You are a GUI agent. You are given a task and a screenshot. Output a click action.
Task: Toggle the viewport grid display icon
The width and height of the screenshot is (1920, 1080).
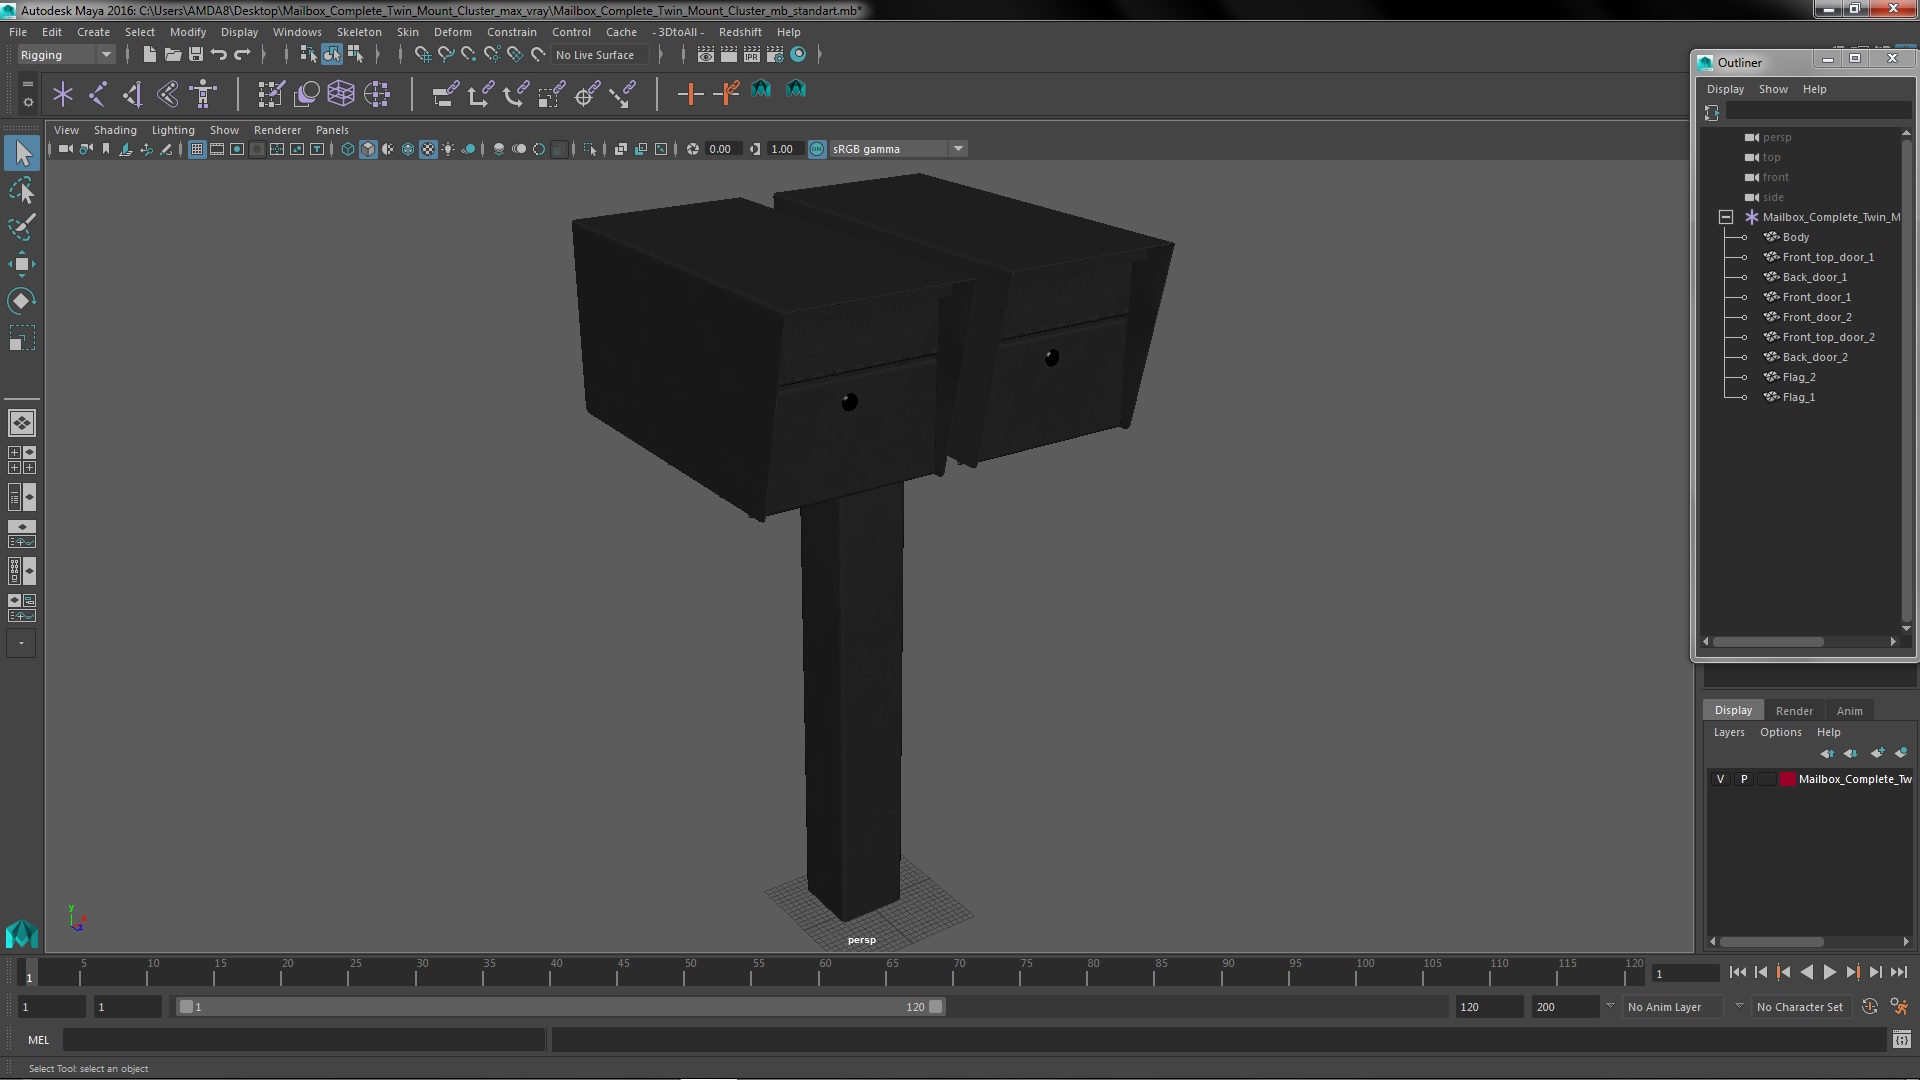pyautogui.click(x=197, y=149)
